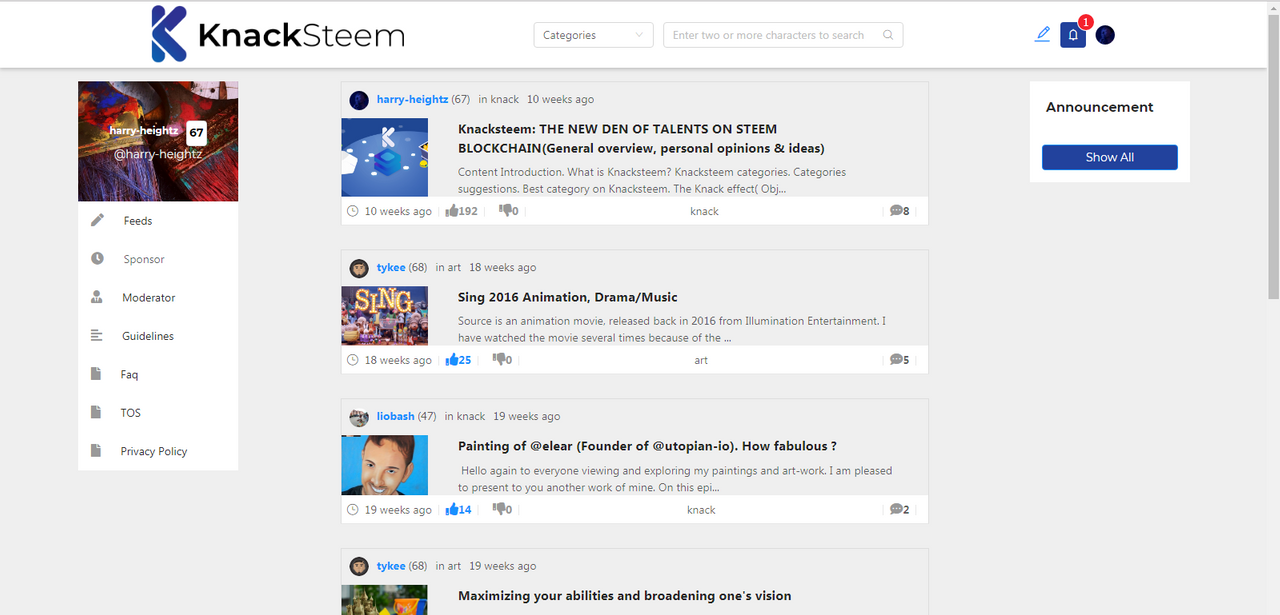Image resolution: width=1280 pixels, height=615 pixels.
Task: Open the Knacksteem NEW DEN OF TALENTS post title
Action: click(x=641, y=138)
